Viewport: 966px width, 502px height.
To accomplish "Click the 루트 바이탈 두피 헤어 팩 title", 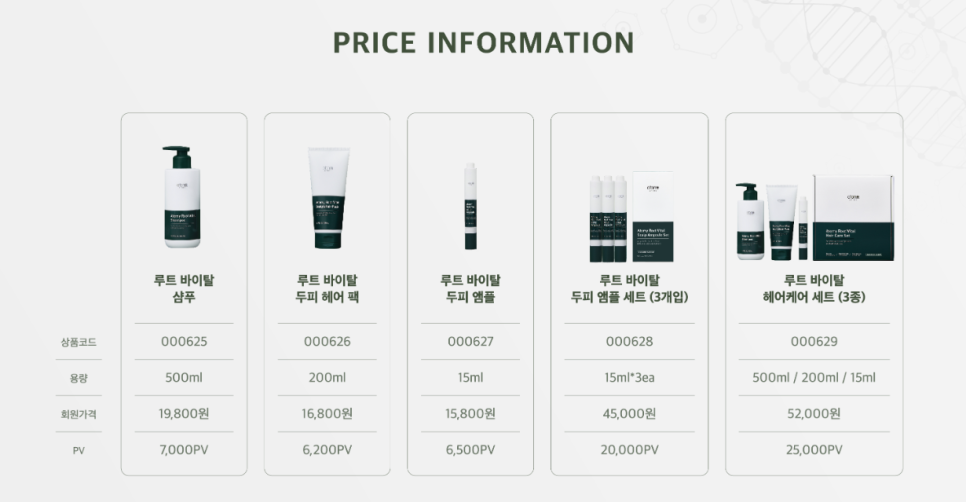I will pyautogui.click(x=327, y=288).
